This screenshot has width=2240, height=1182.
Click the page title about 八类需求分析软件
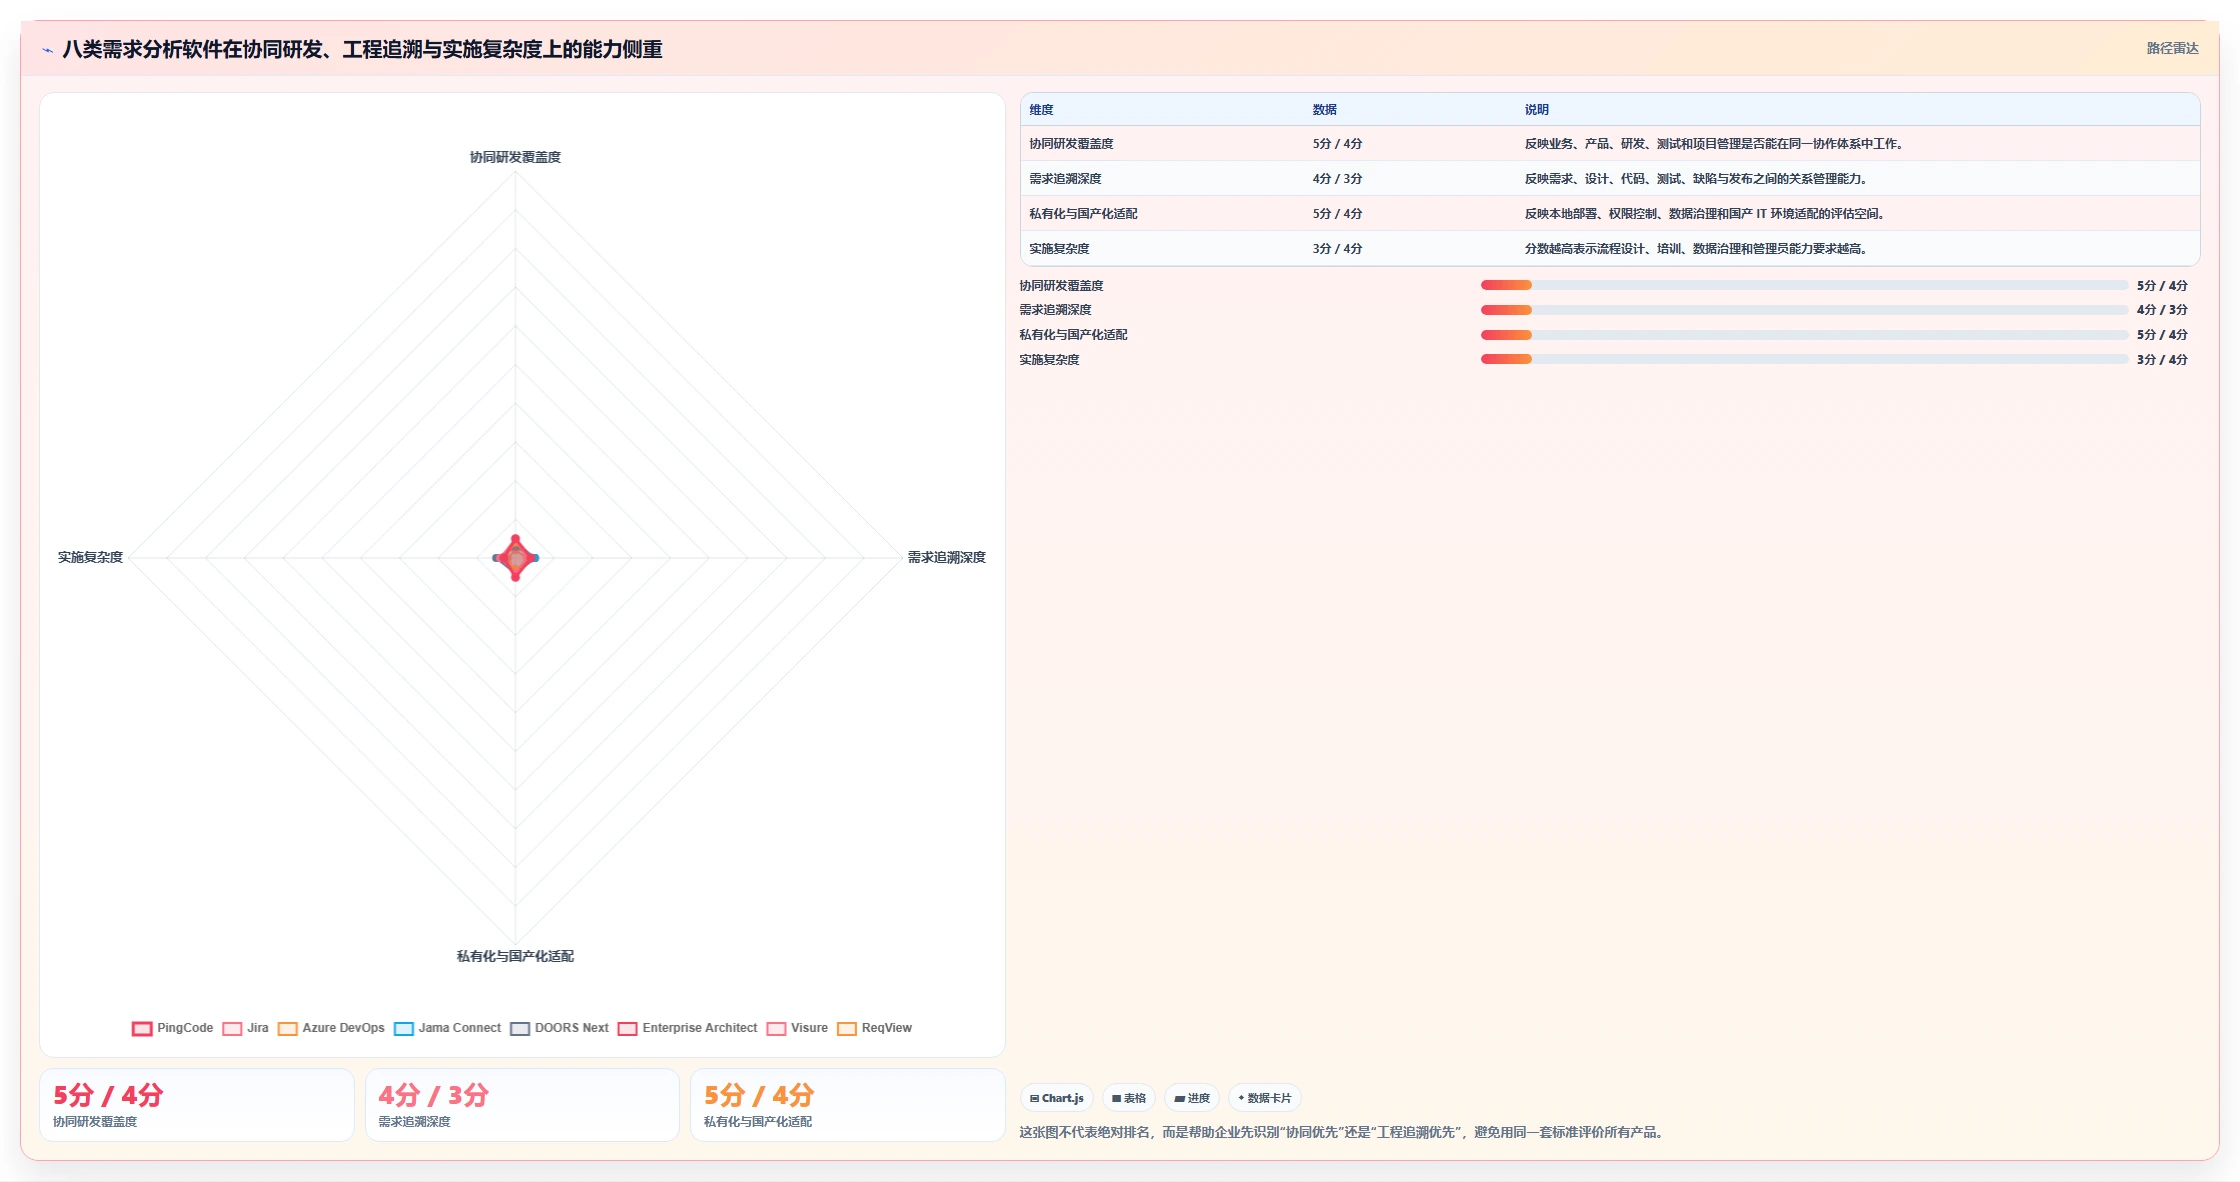(362, 49)
